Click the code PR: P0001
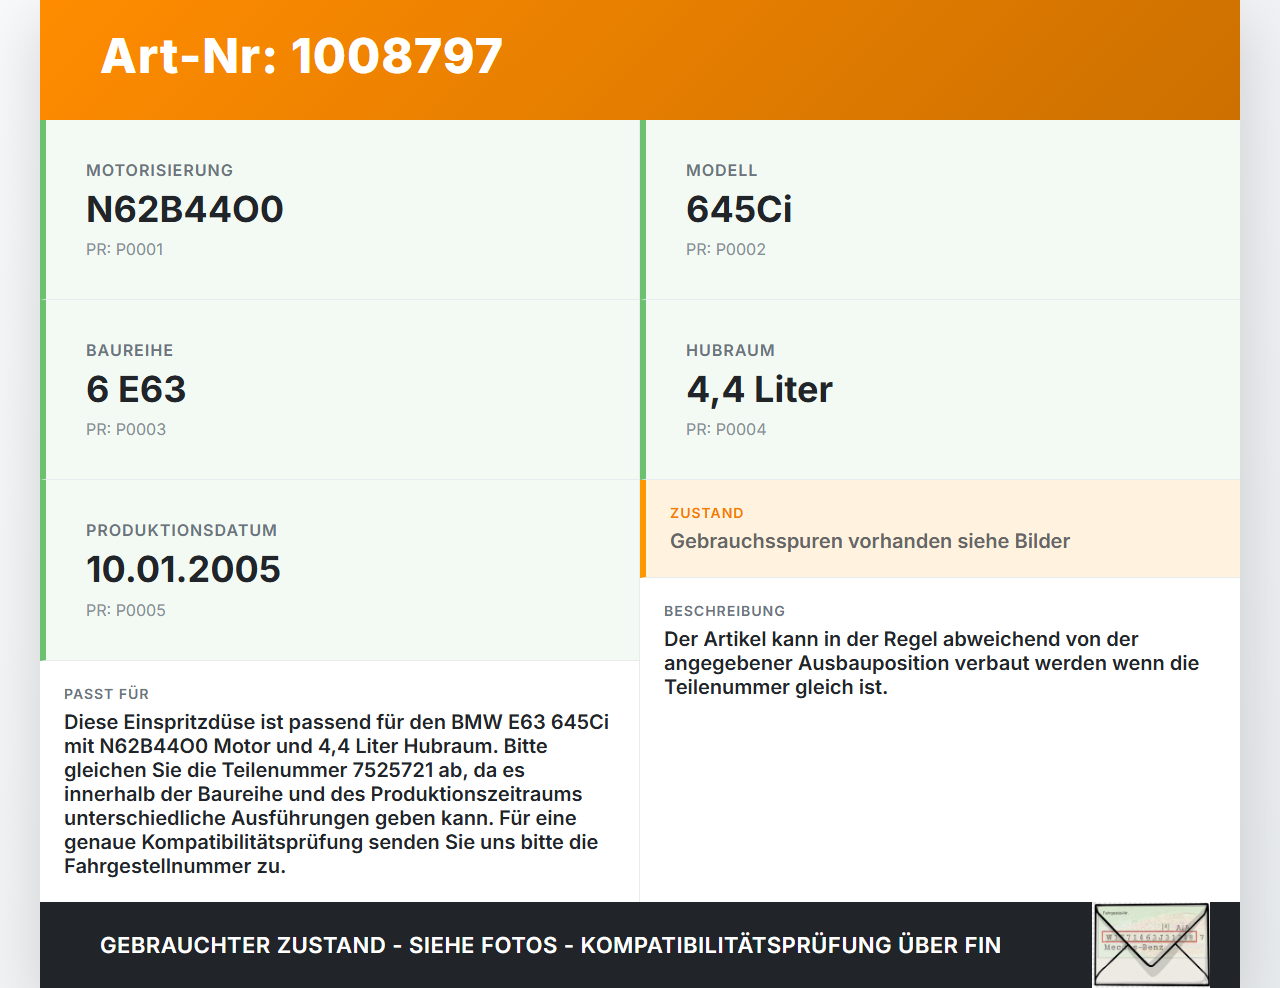 coord(125,250)
